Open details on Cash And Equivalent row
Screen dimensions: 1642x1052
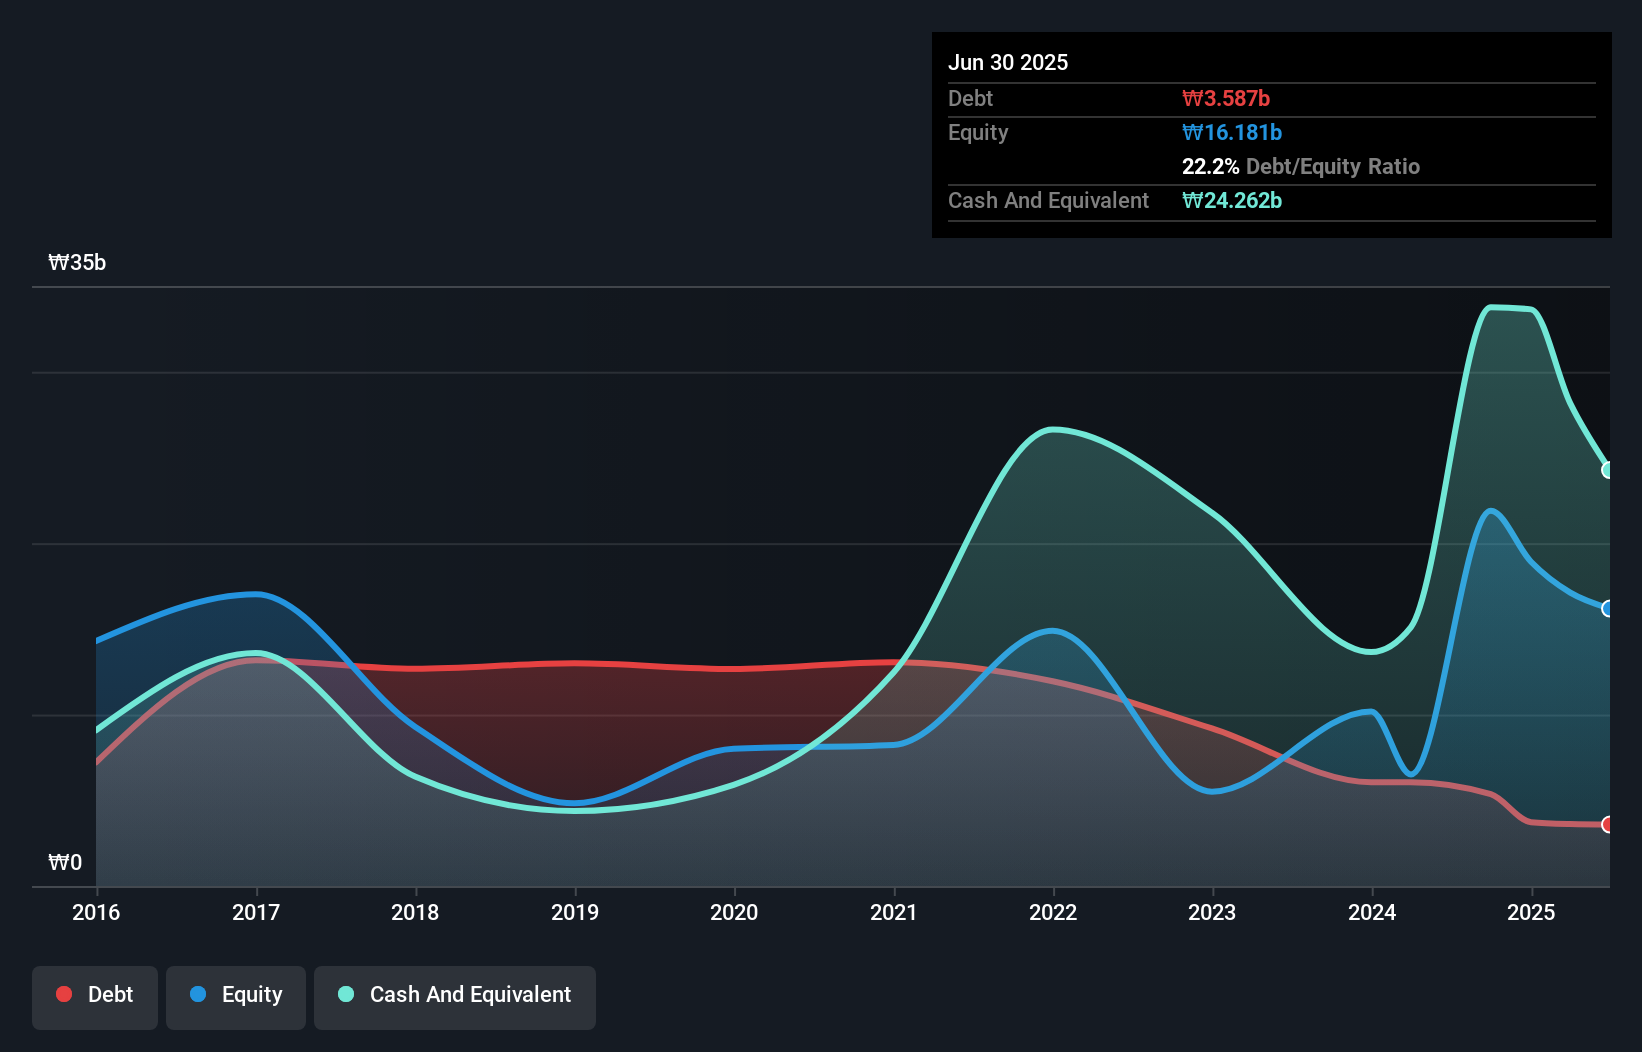click(1047, 200)
